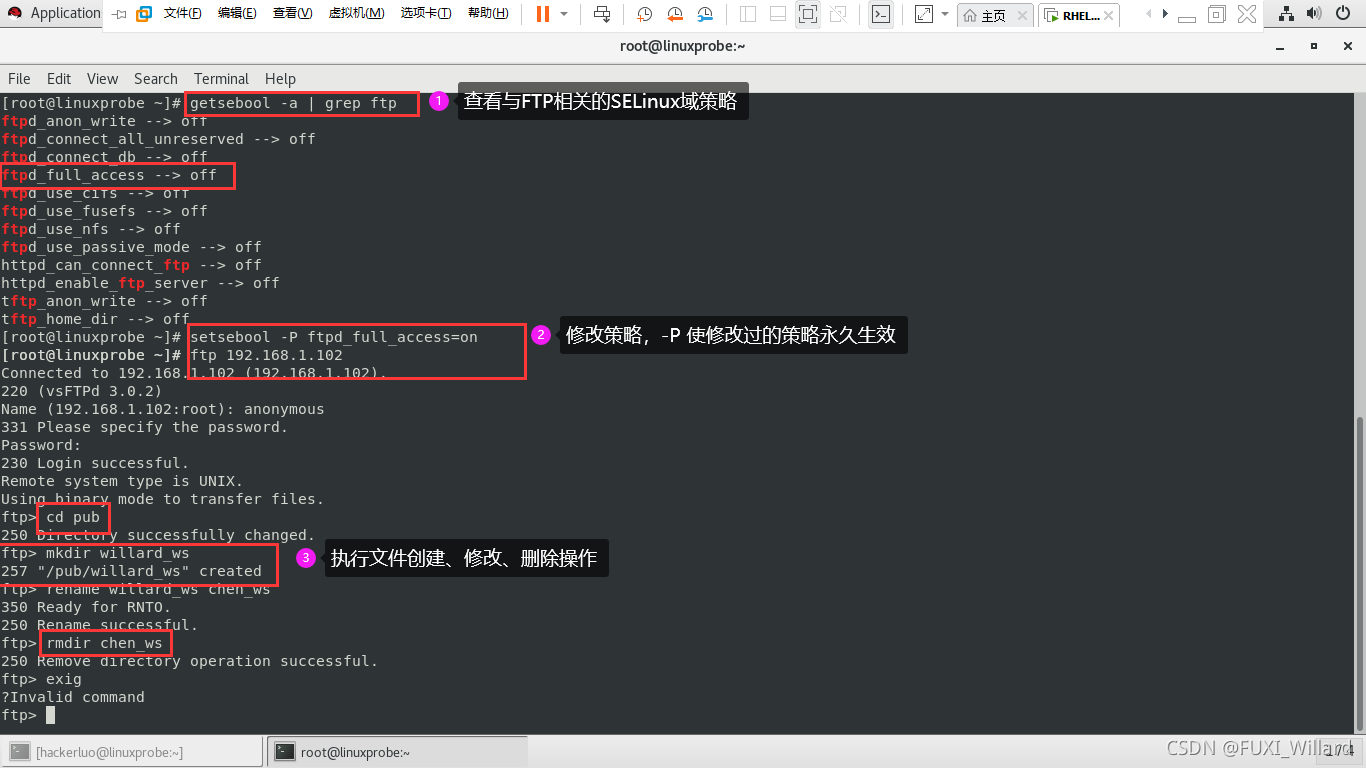
Task: Open the 文件(F) menu
Action: (x=182, y=14)
